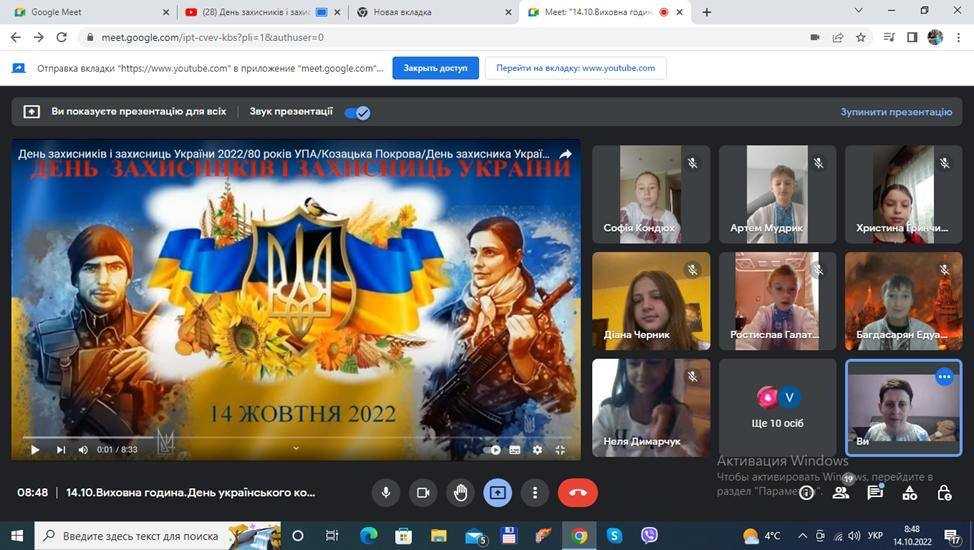Show the participants list icon
Viewport: 974px width, 550px height.
841,492
